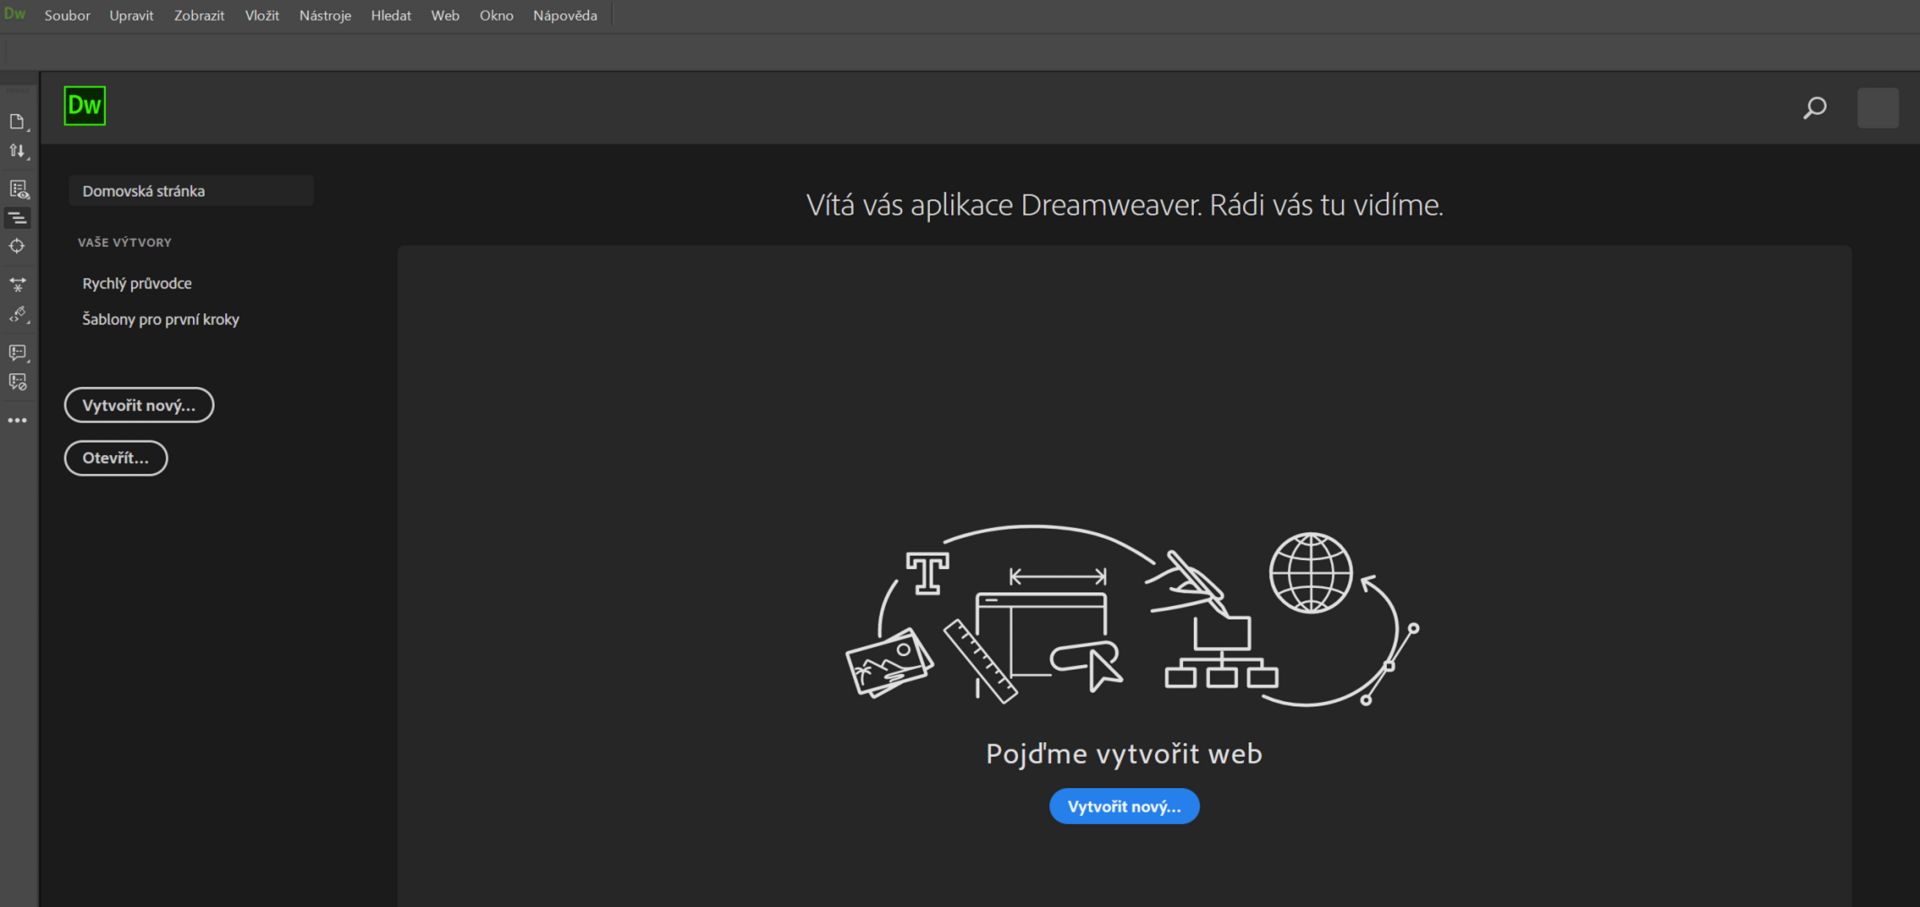This screenshot has width=1920, height=907.
Task: Click the account profile square top right
Action: [1877, 107]
